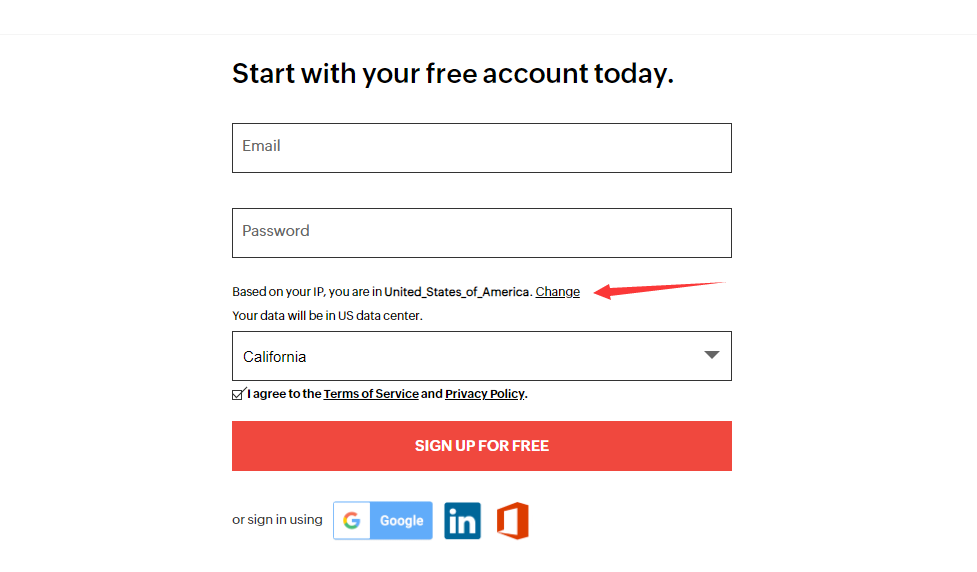
Task: Click the Google 'G' logo
Action: (351, 521)
